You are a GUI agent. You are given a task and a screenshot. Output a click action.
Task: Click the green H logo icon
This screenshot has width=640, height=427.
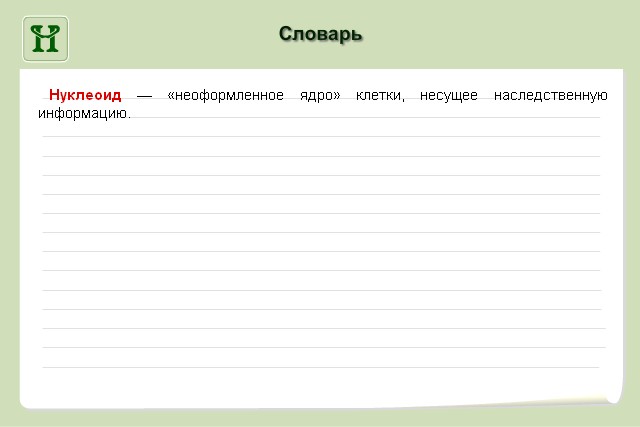click(46, 38)
